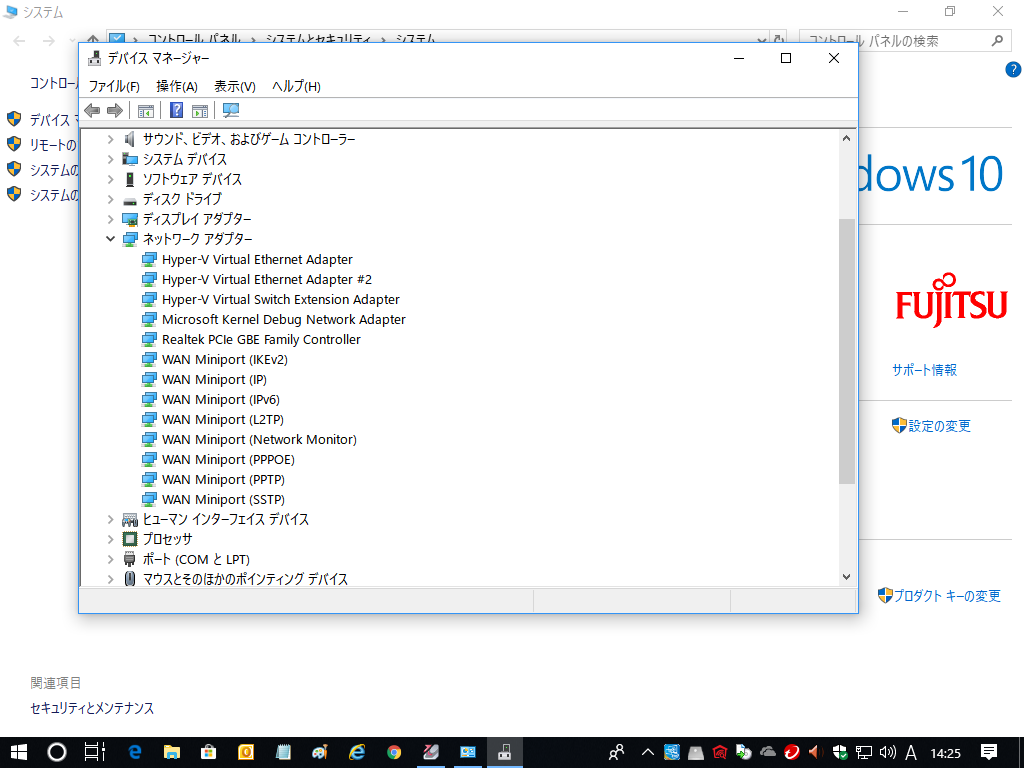Open the Windows Start menu
The width and height of the screenshot is (1024, 768).
pyautogui.click(x=19, y=752)
